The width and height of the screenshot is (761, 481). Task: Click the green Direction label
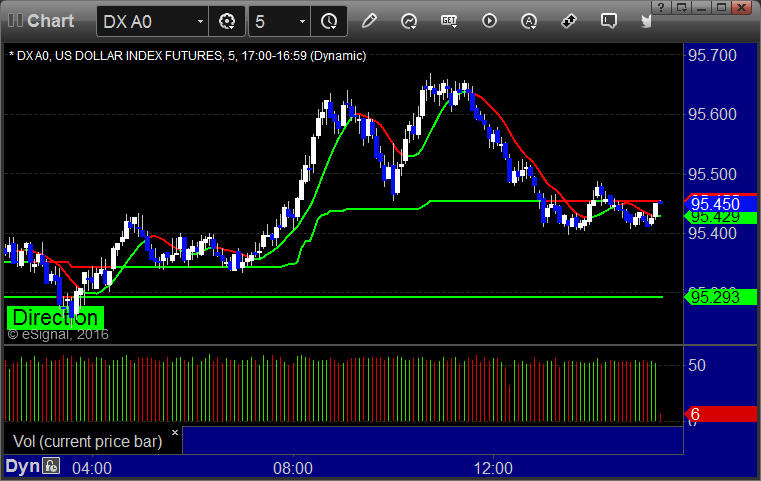coord(55,317)
